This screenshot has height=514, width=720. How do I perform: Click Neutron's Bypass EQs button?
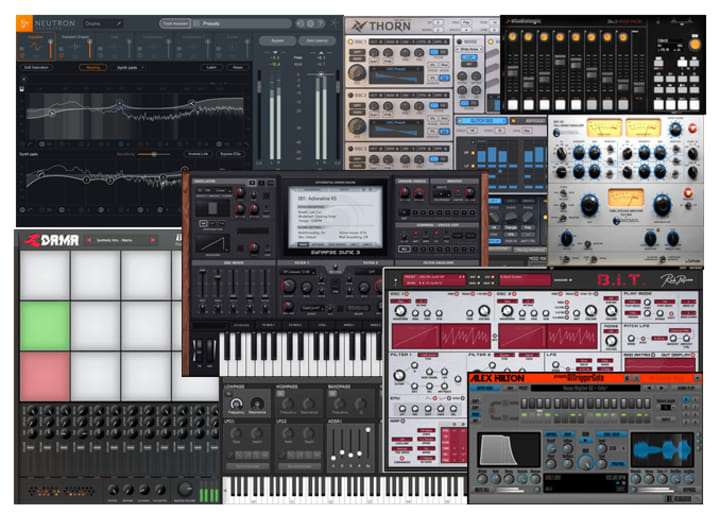231,154
